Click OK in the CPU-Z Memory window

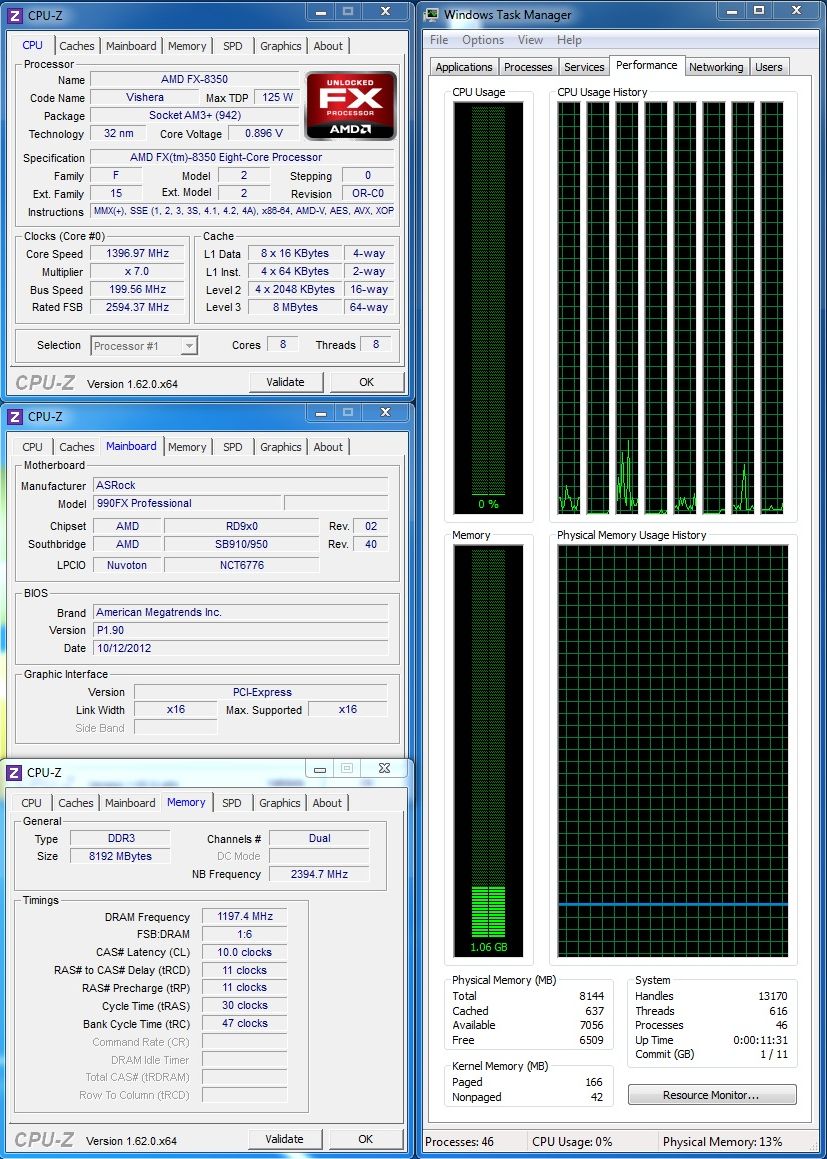(366, 1139)
